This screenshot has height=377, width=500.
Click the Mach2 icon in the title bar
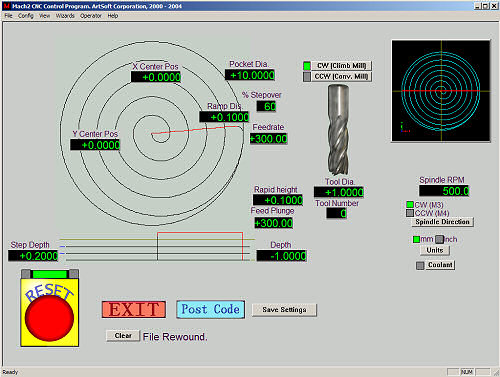tap(7, 6)
